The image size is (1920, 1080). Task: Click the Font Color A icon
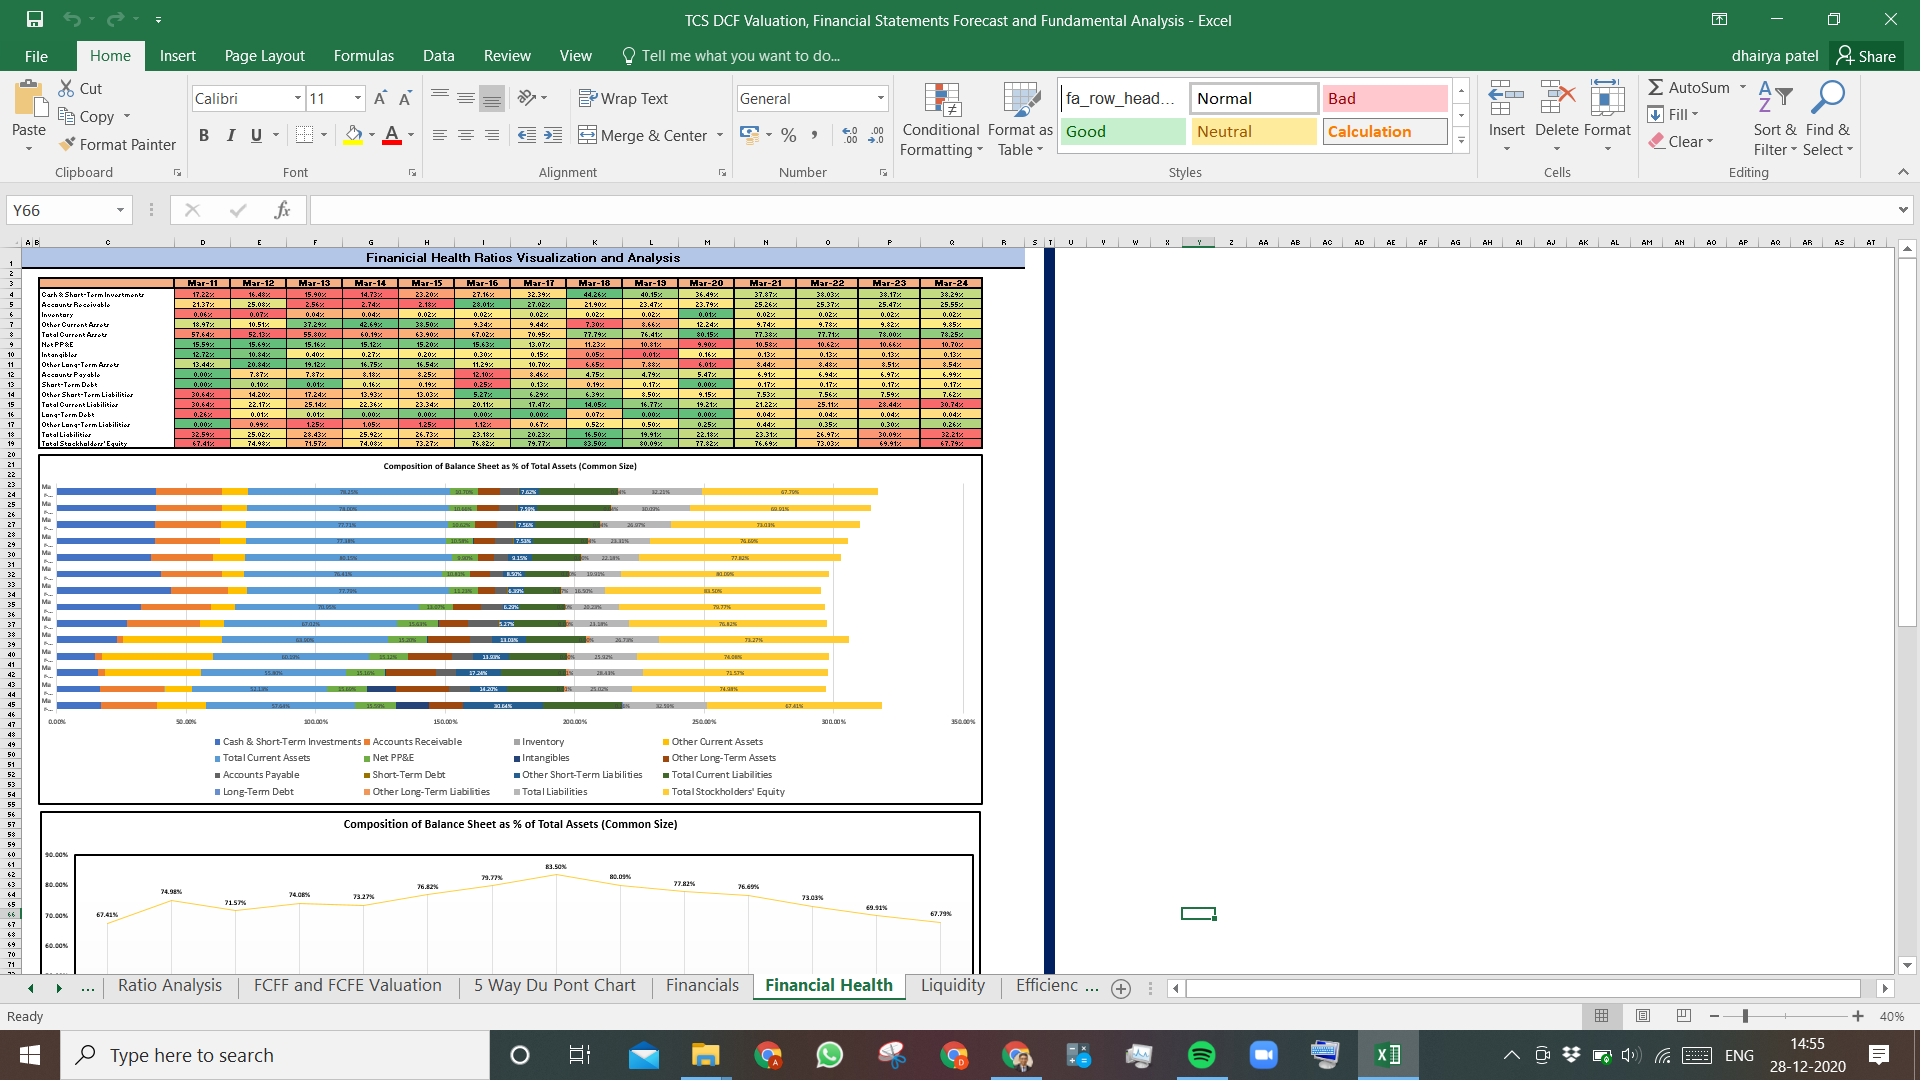tap(392, 135)
